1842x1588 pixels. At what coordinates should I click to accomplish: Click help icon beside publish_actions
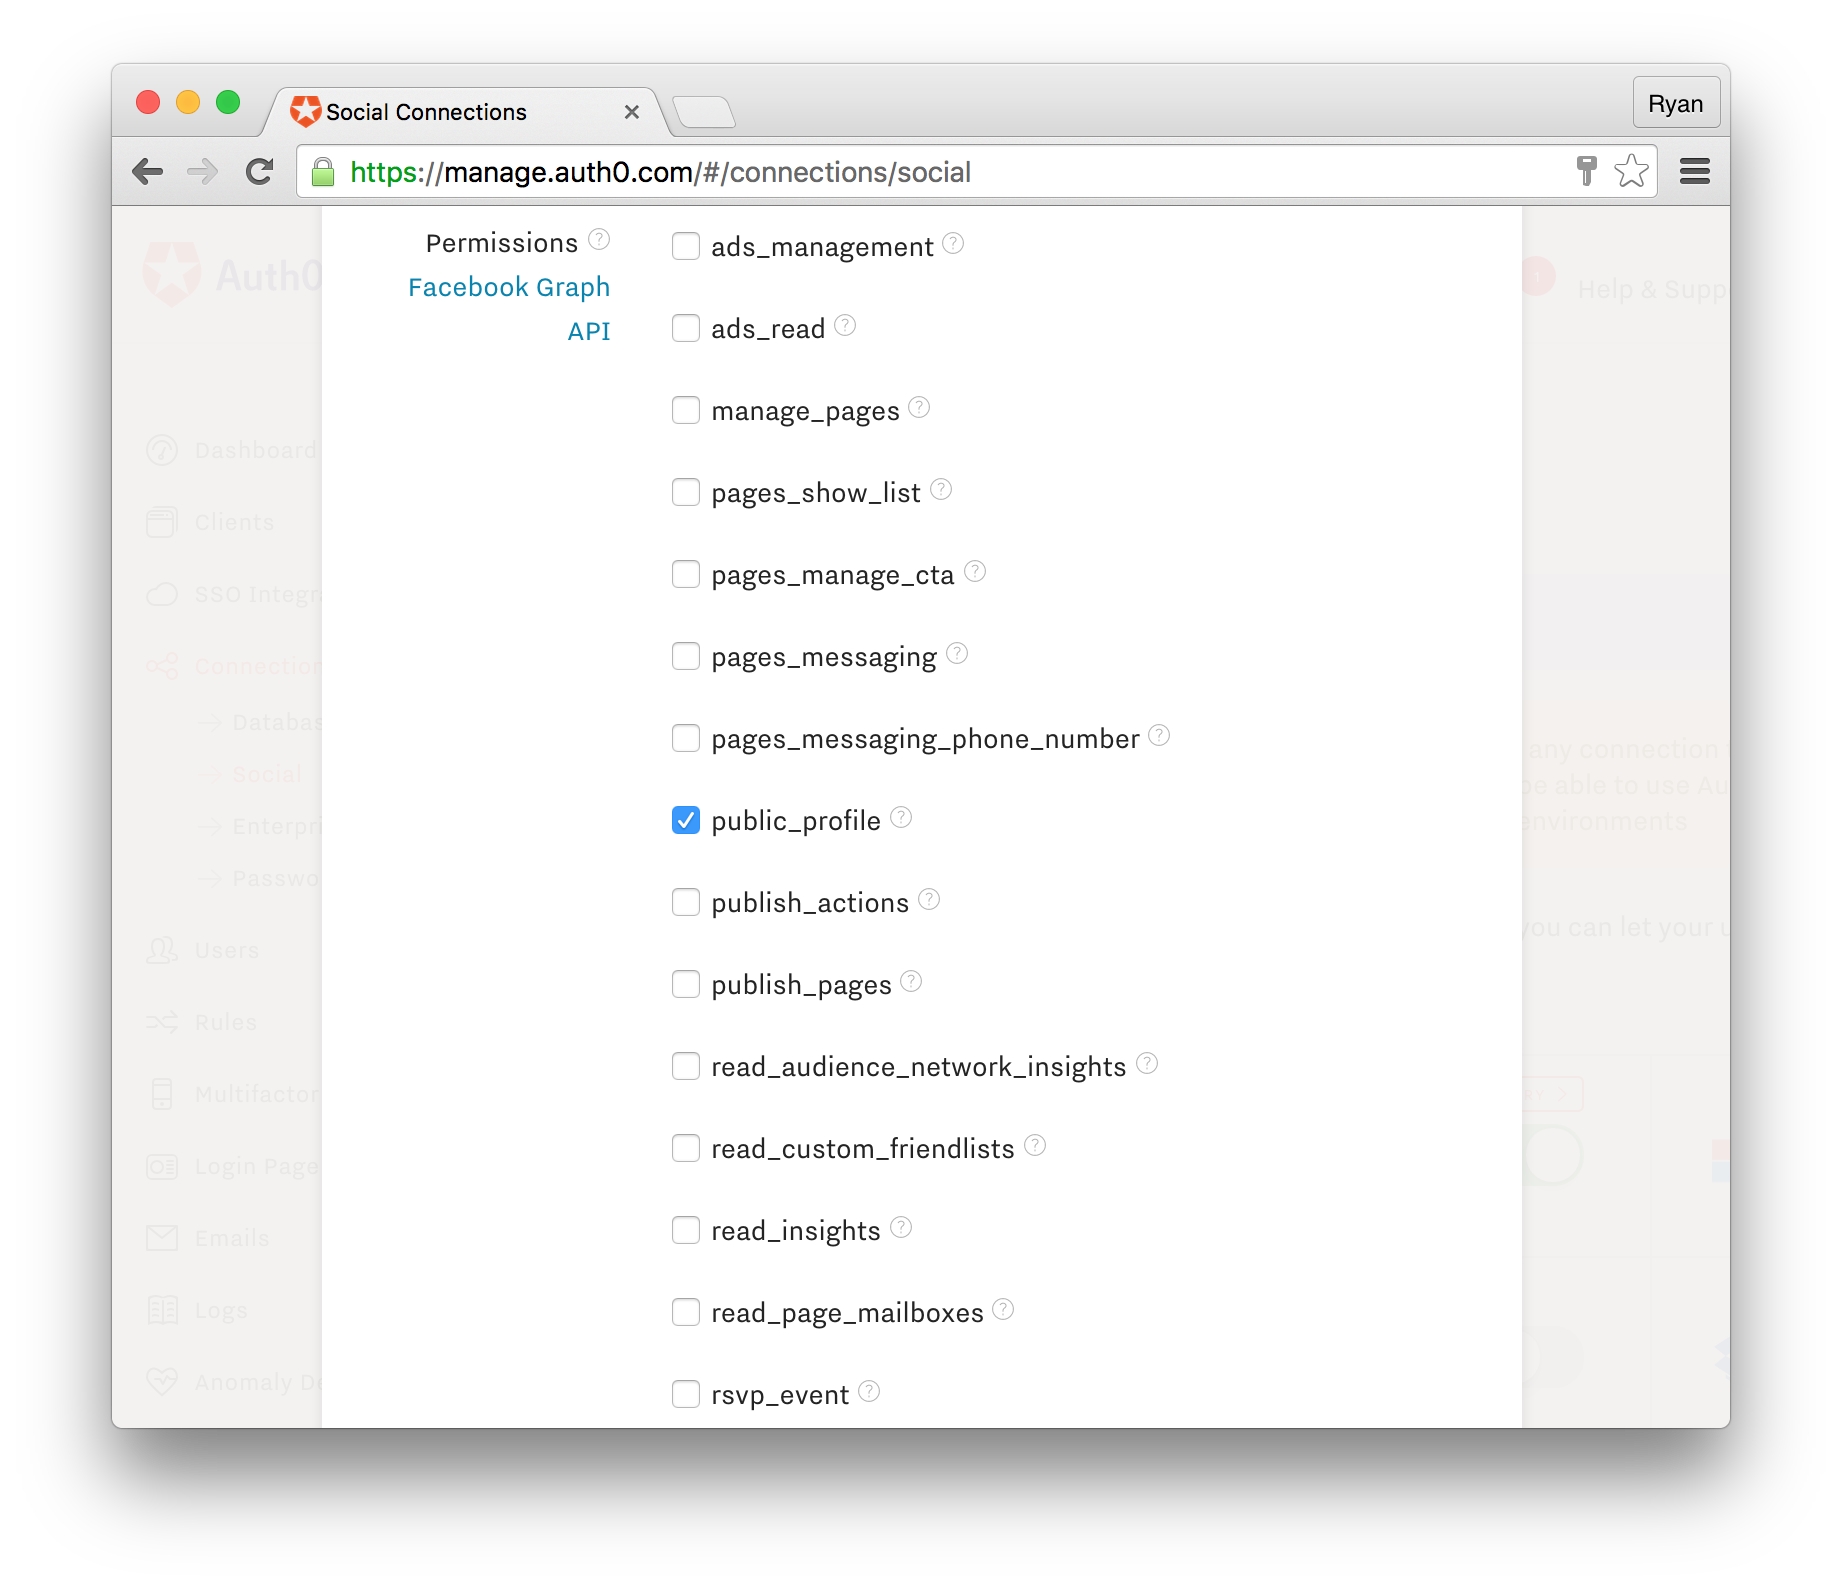[929, 899]
